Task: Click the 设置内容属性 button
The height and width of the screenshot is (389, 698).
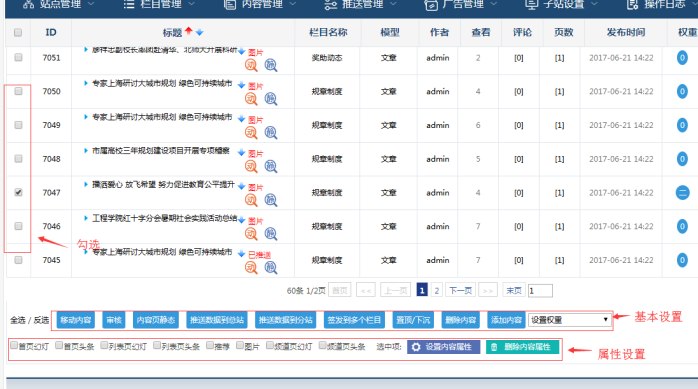Action: coord(443,347)
